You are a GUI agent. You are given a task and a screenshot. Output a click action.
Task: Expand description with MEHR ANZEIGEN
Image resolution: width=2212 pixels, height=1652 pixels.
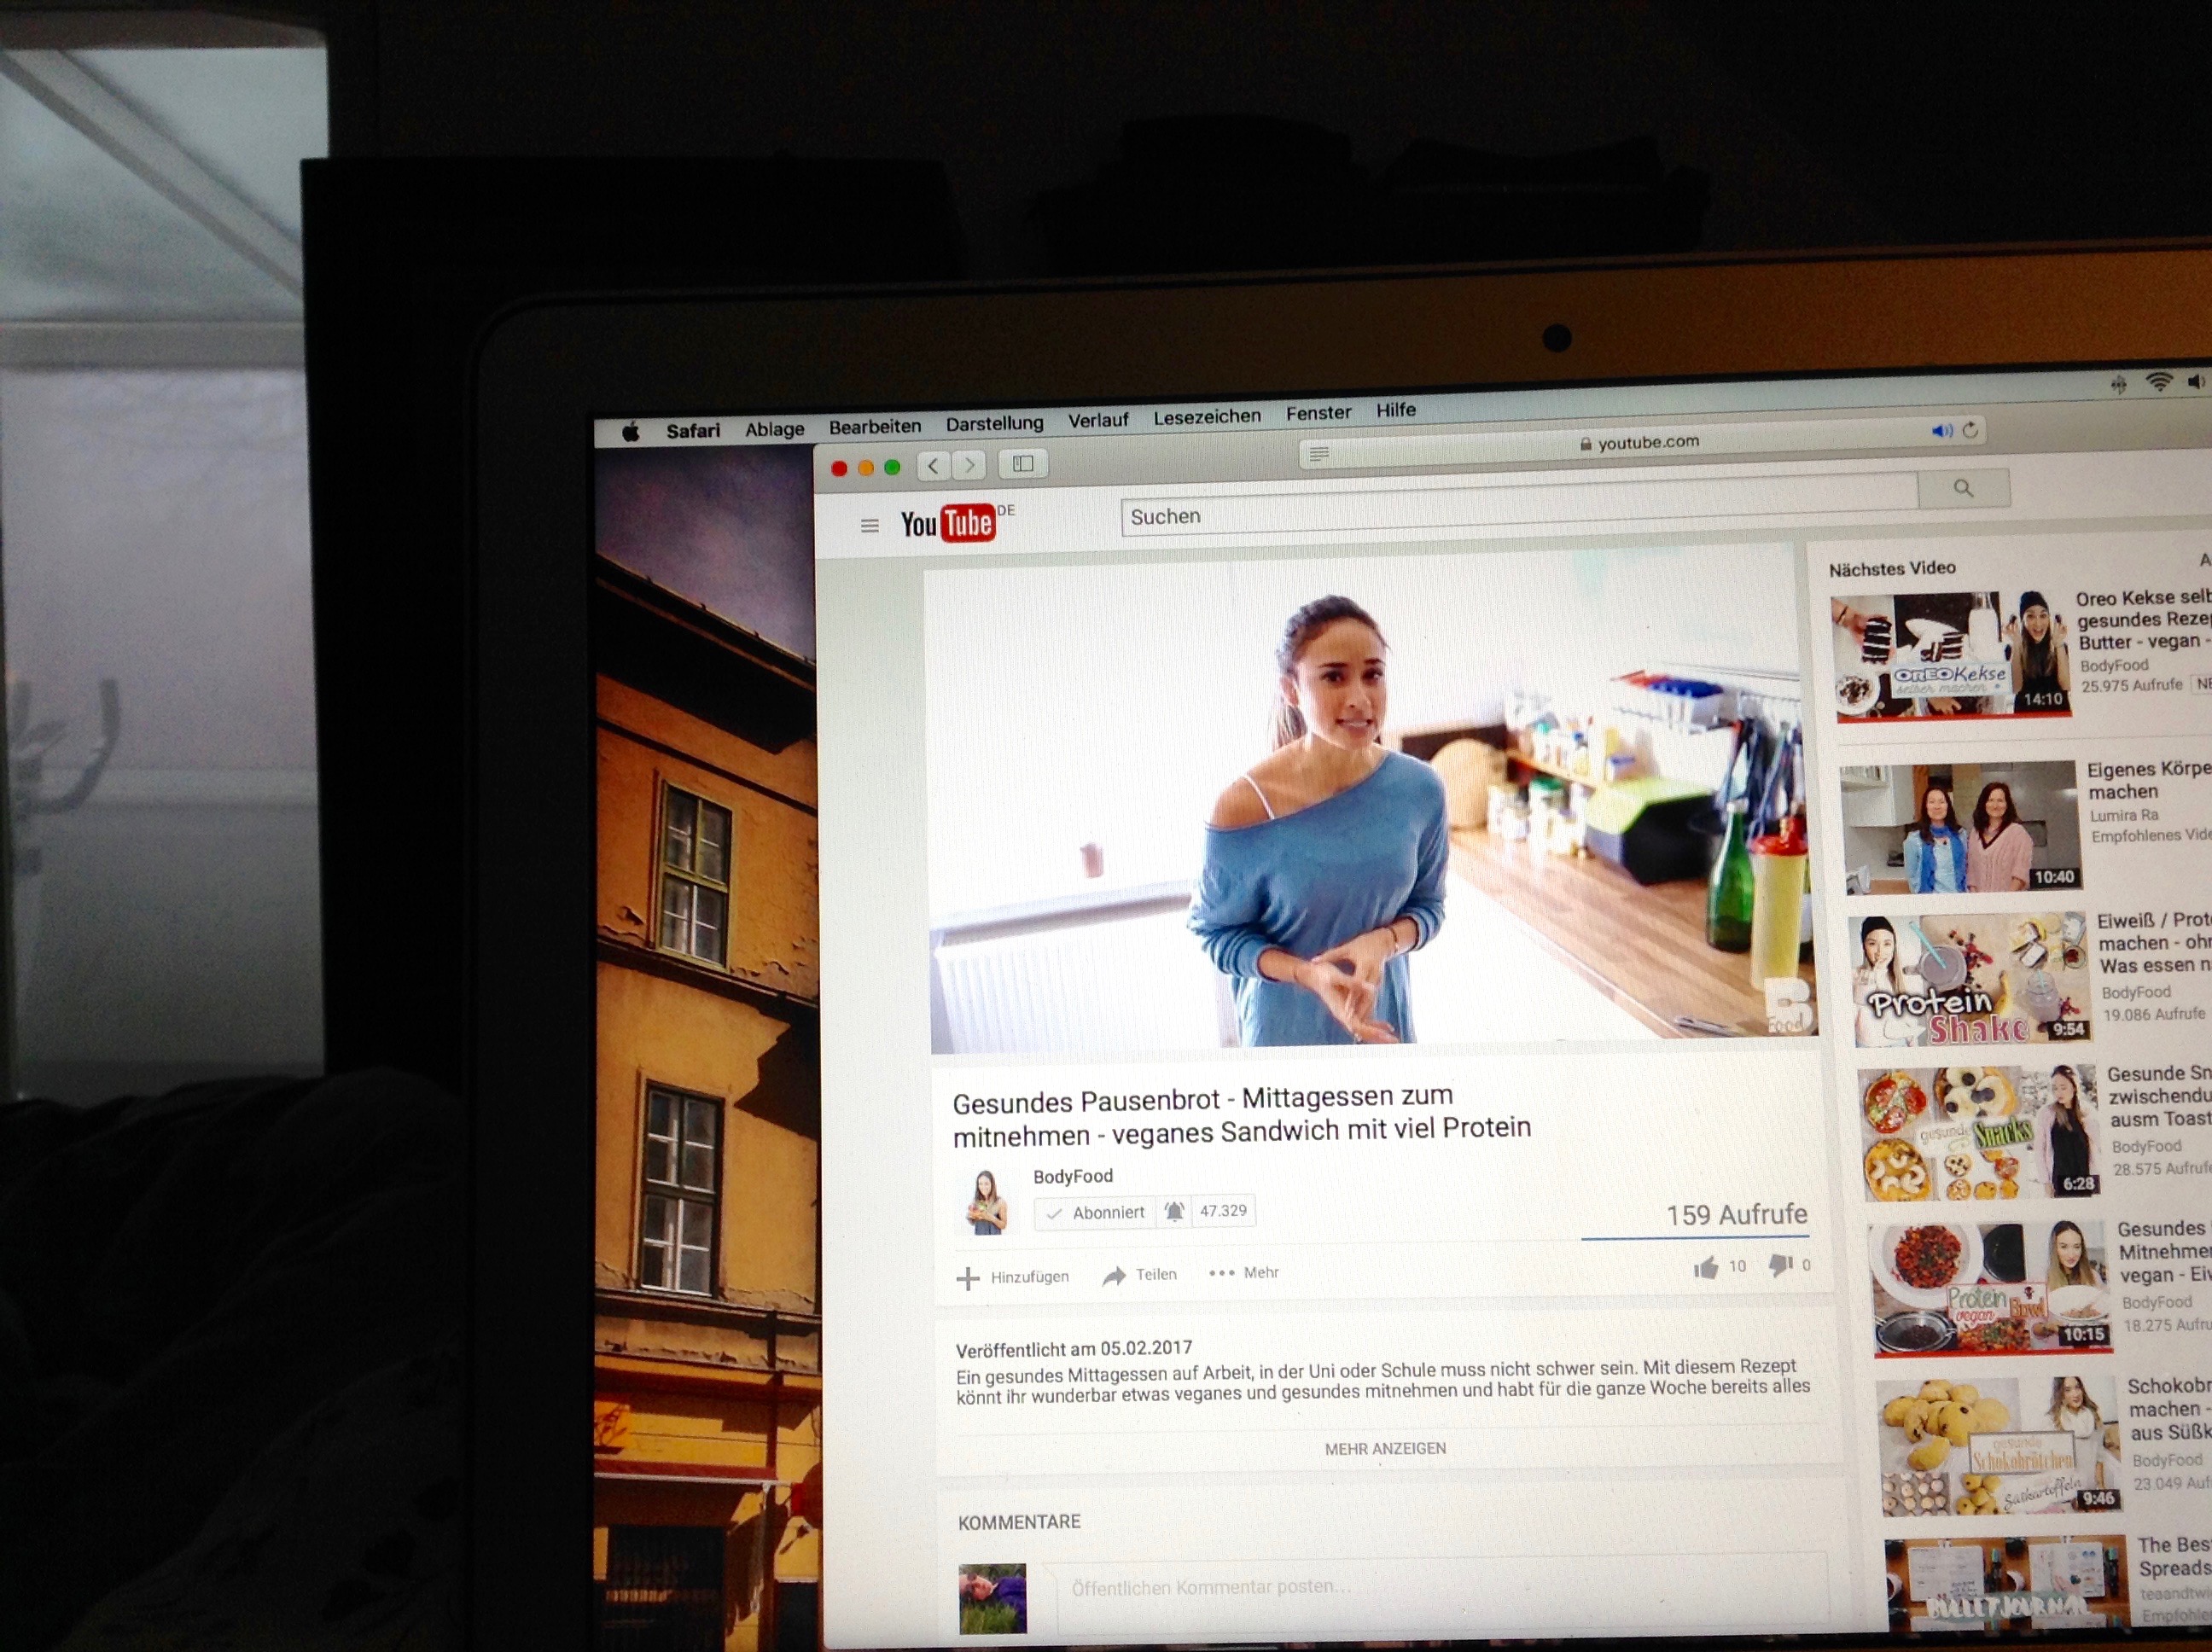(1384, 1448)
